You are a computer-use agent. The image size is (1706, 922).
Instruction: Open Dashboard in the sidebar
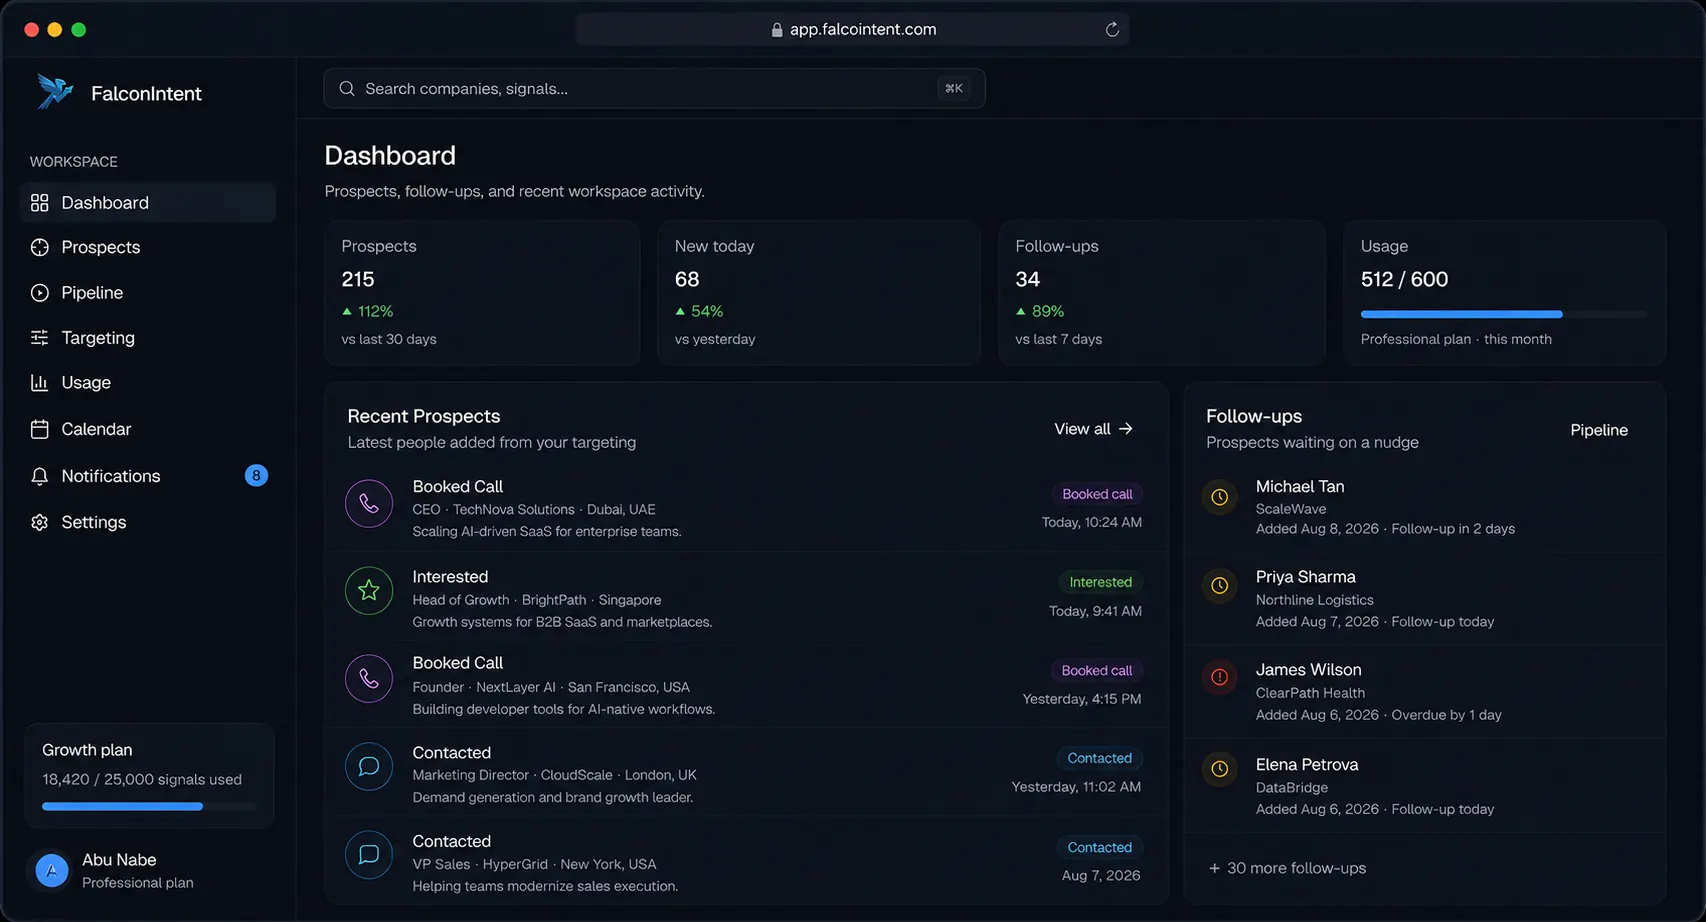click(x=148, y=203)
